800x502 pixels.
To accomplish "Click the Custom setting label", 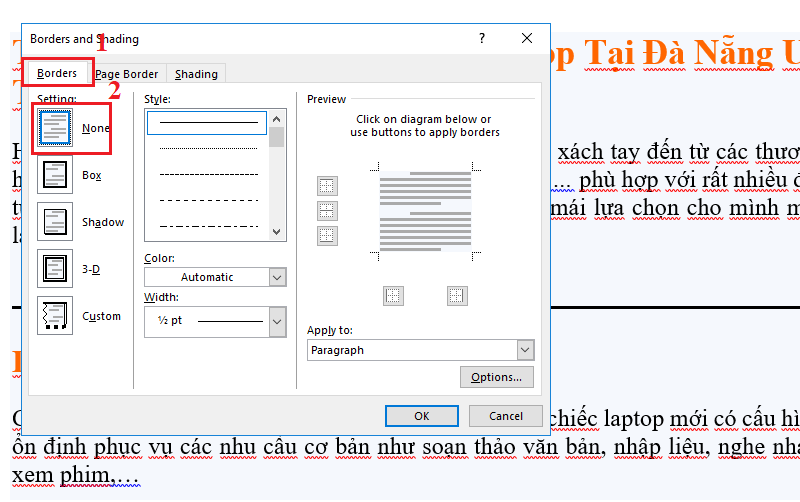I will click(102, 316).
